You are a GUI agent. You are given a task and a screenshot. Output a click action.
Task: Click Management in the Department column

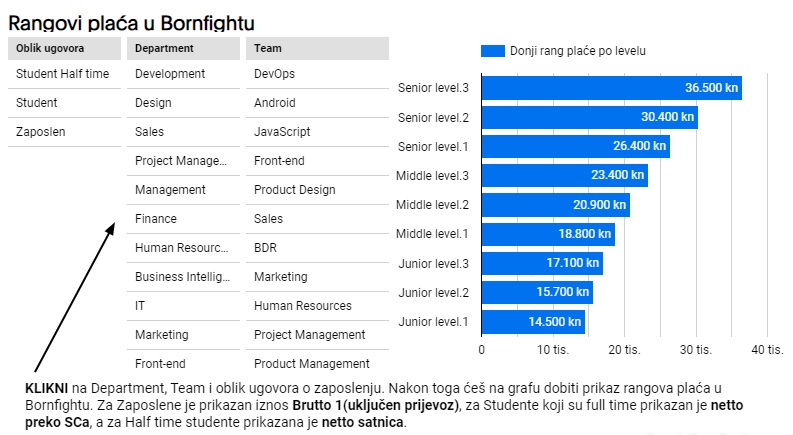[170, 190]
